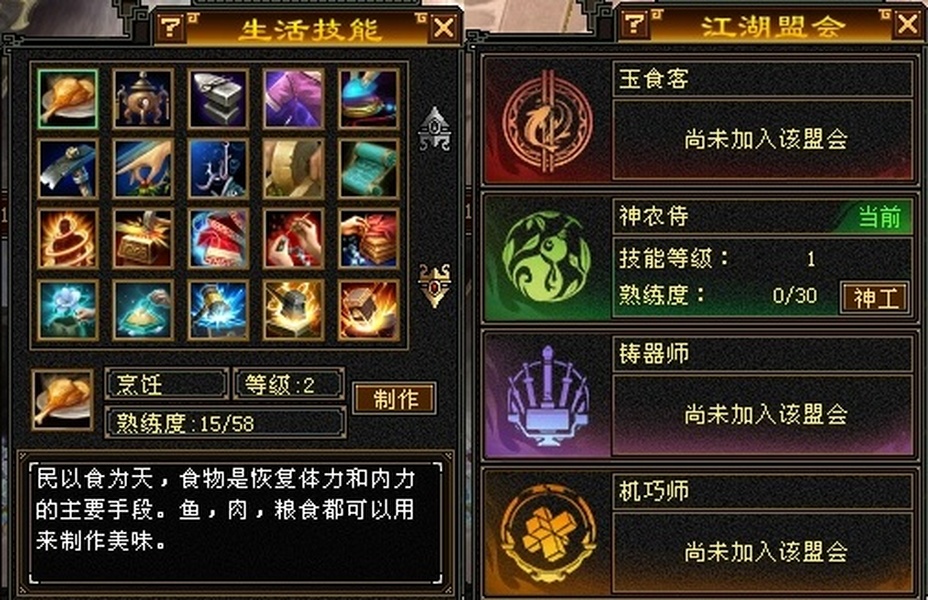Click the skill list scroll down arrow
Screen dimensions: 928x600
435,286
